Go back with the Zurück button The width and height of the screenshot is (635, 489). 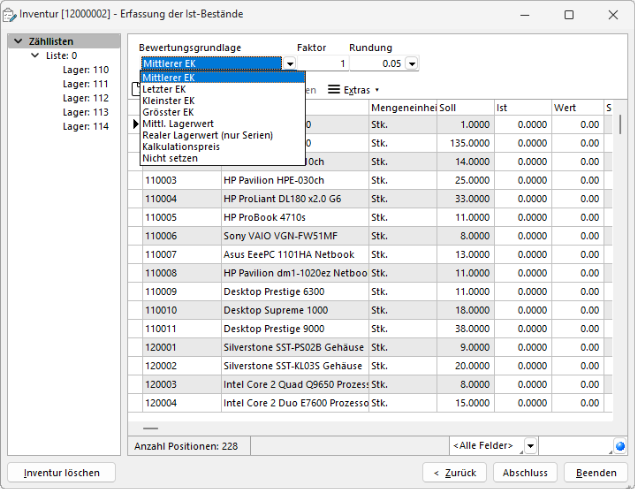454,472
